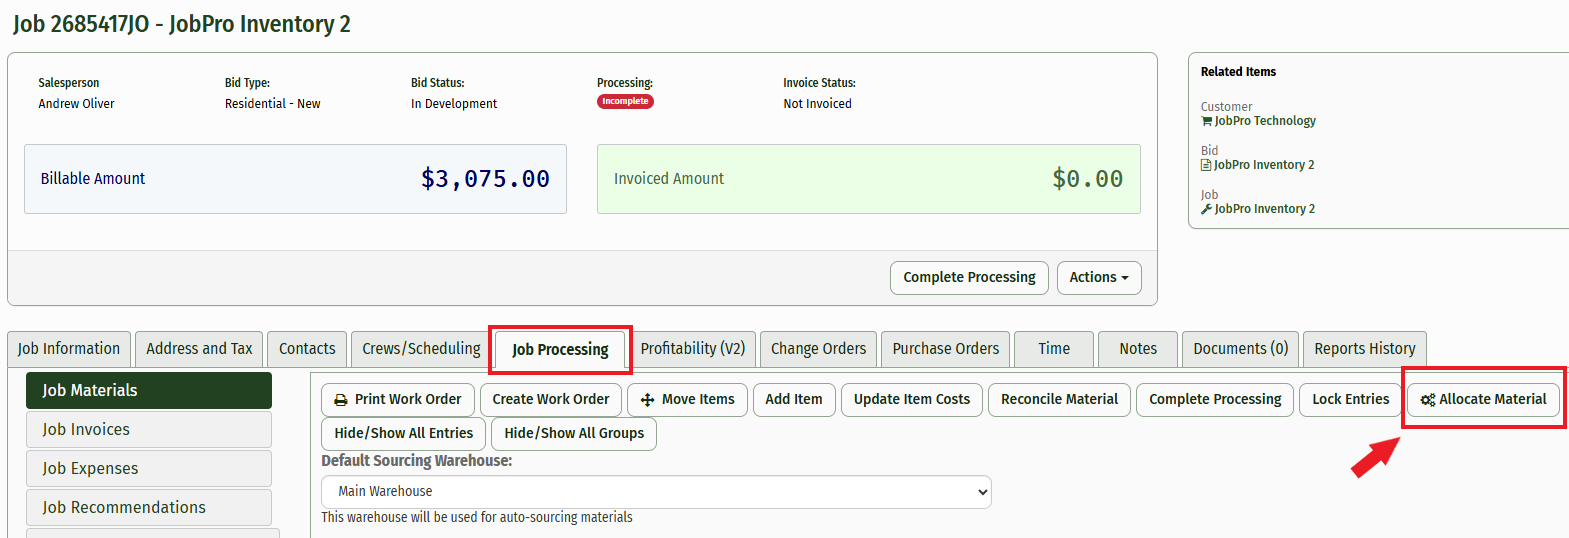The width and height of the screenshot is (1569, 538).
Task: Toggle Hide/Show All Entries
Action: tap(404, 434)
